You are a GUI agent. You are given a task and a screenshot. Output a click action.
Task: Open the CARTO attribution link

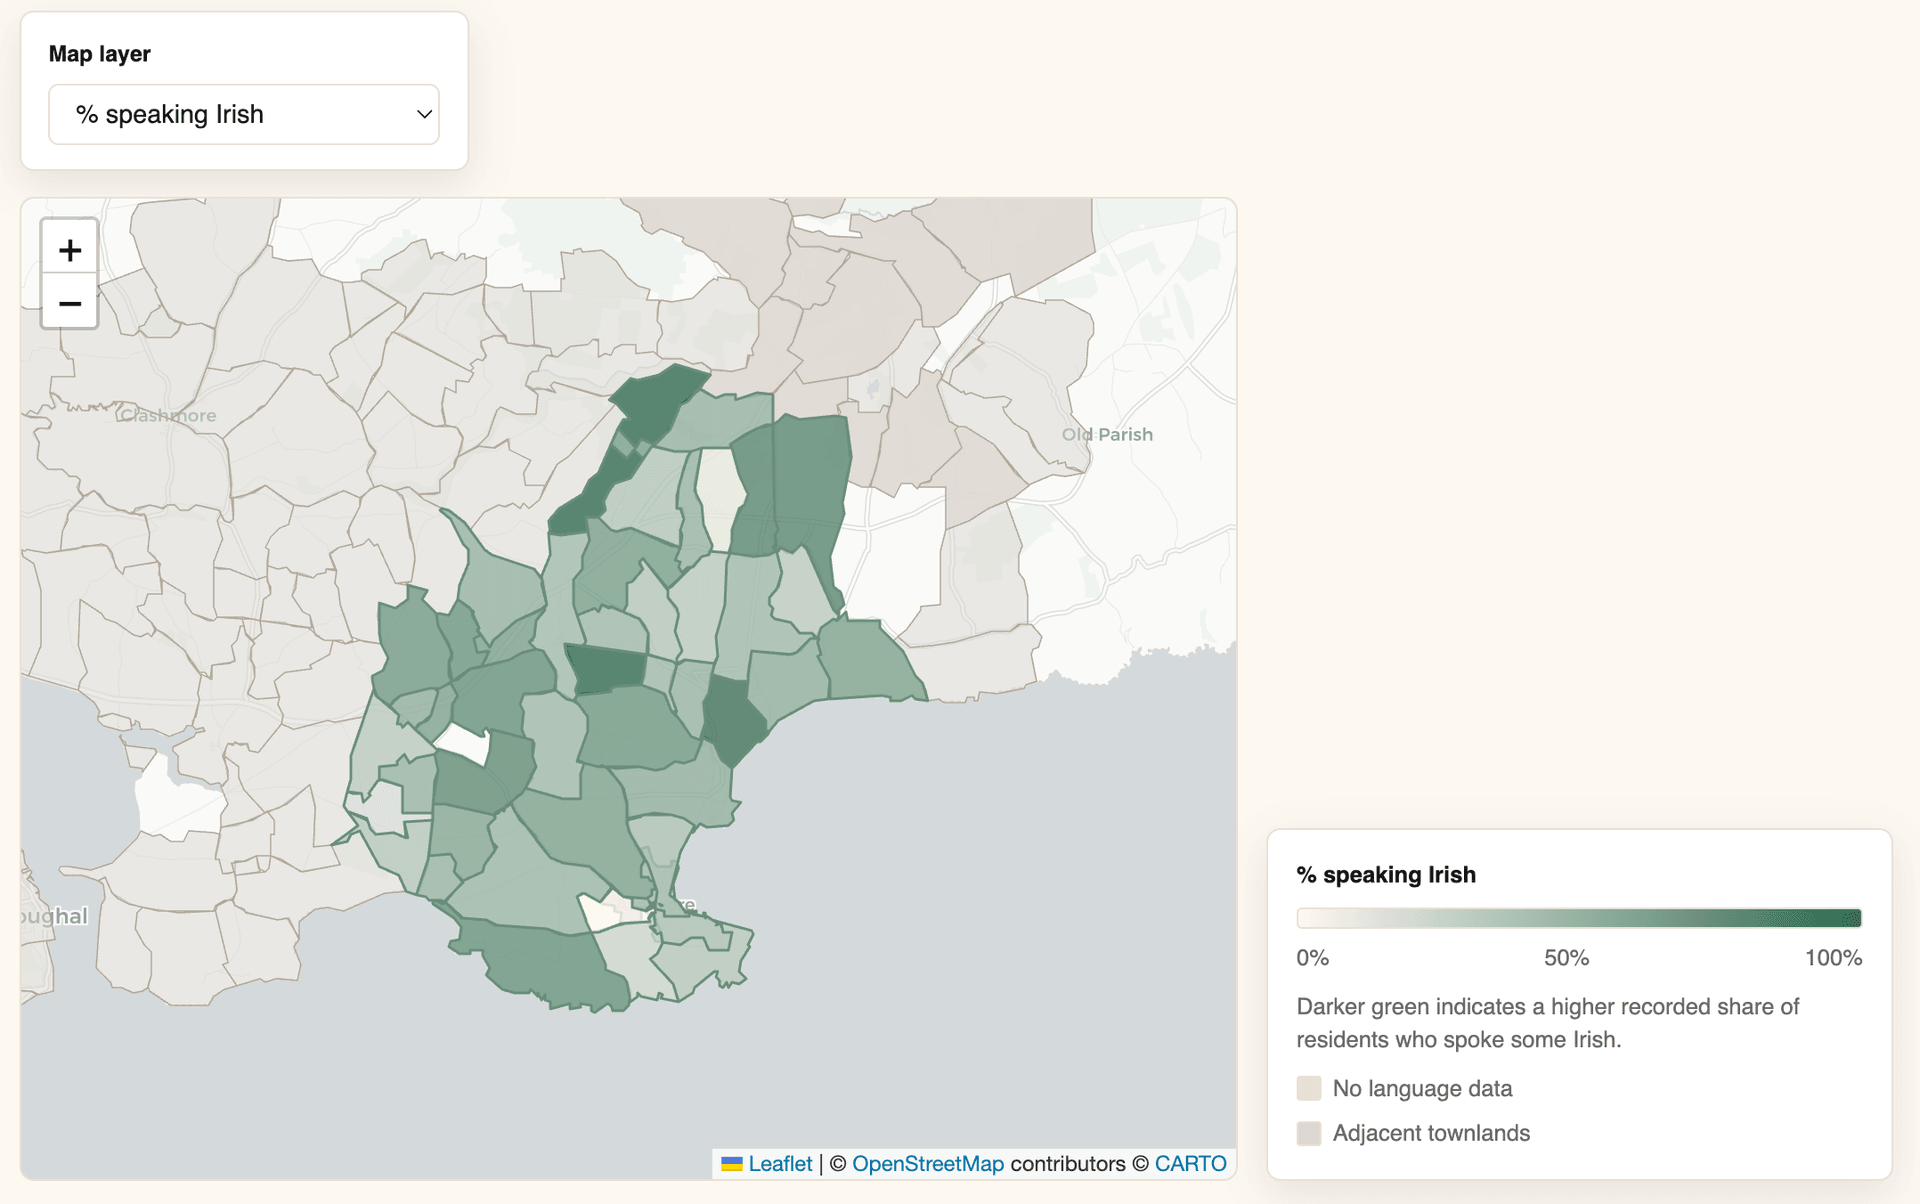coord(1190,1163)
